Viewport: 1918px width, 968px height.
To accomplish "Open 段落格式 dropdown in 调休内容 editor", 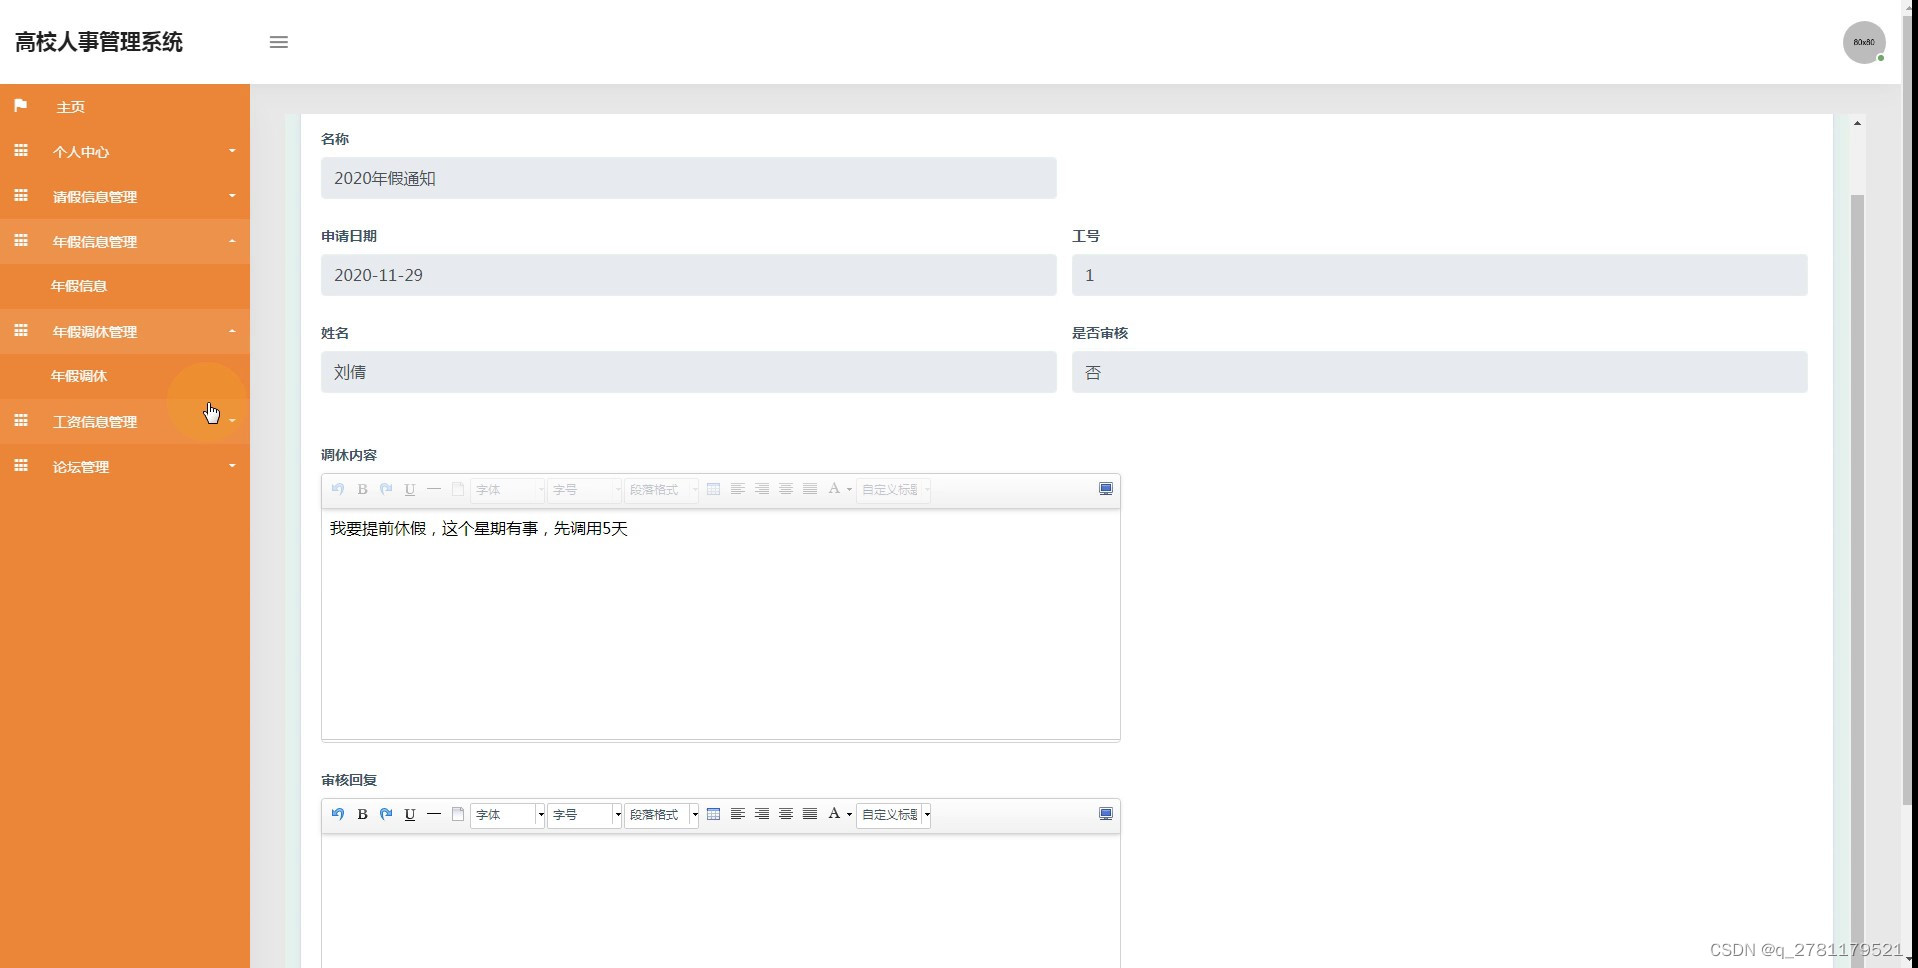I will pos(662,490).
